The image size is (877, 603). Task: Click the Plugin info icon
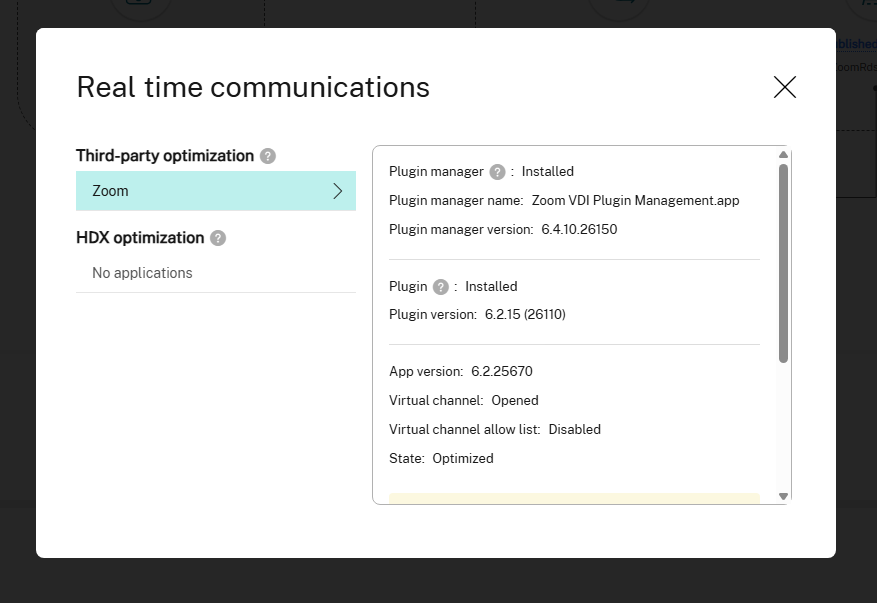pyautogui.click(x=440, y=287)
